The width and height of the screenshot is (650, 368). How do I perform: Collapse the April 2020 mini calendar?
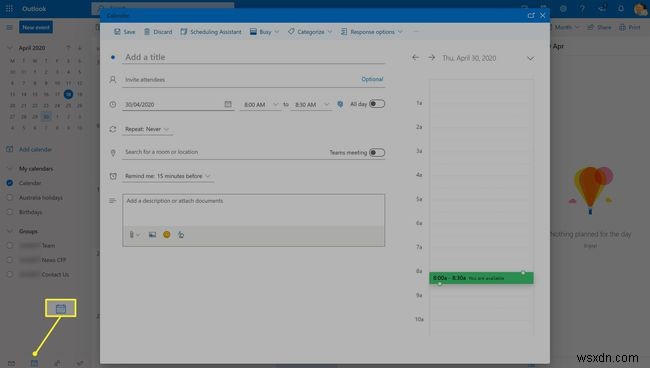[x=10, y=48]
